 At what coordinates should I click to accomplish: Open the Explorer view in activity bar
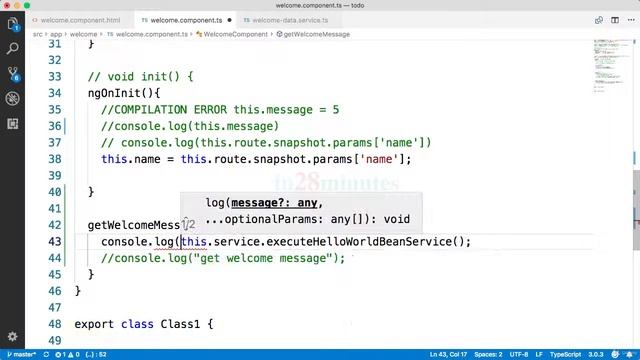(x=12, y=24)
